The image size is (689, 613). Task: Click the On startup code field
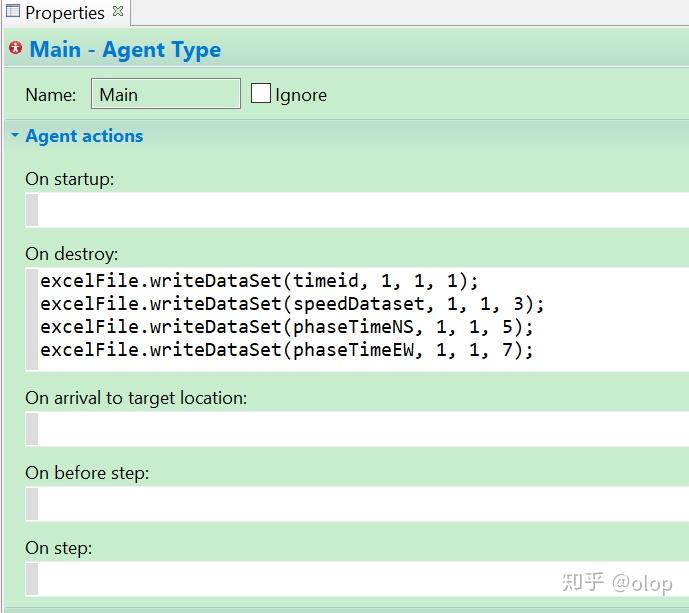(360, 210)
